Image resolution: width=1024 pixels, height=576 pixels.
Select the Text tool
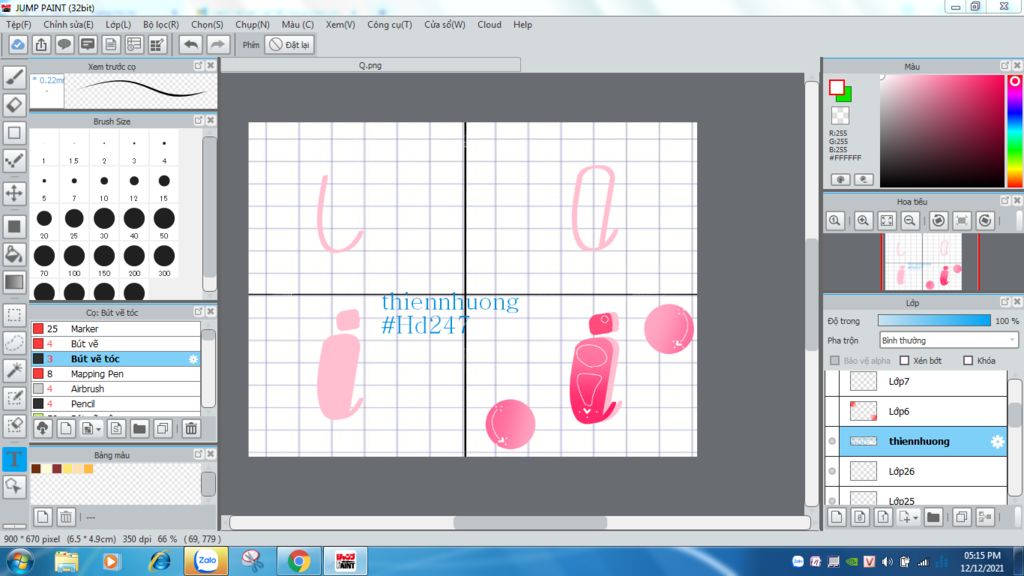pyautogui.click(x=14, y=458)
